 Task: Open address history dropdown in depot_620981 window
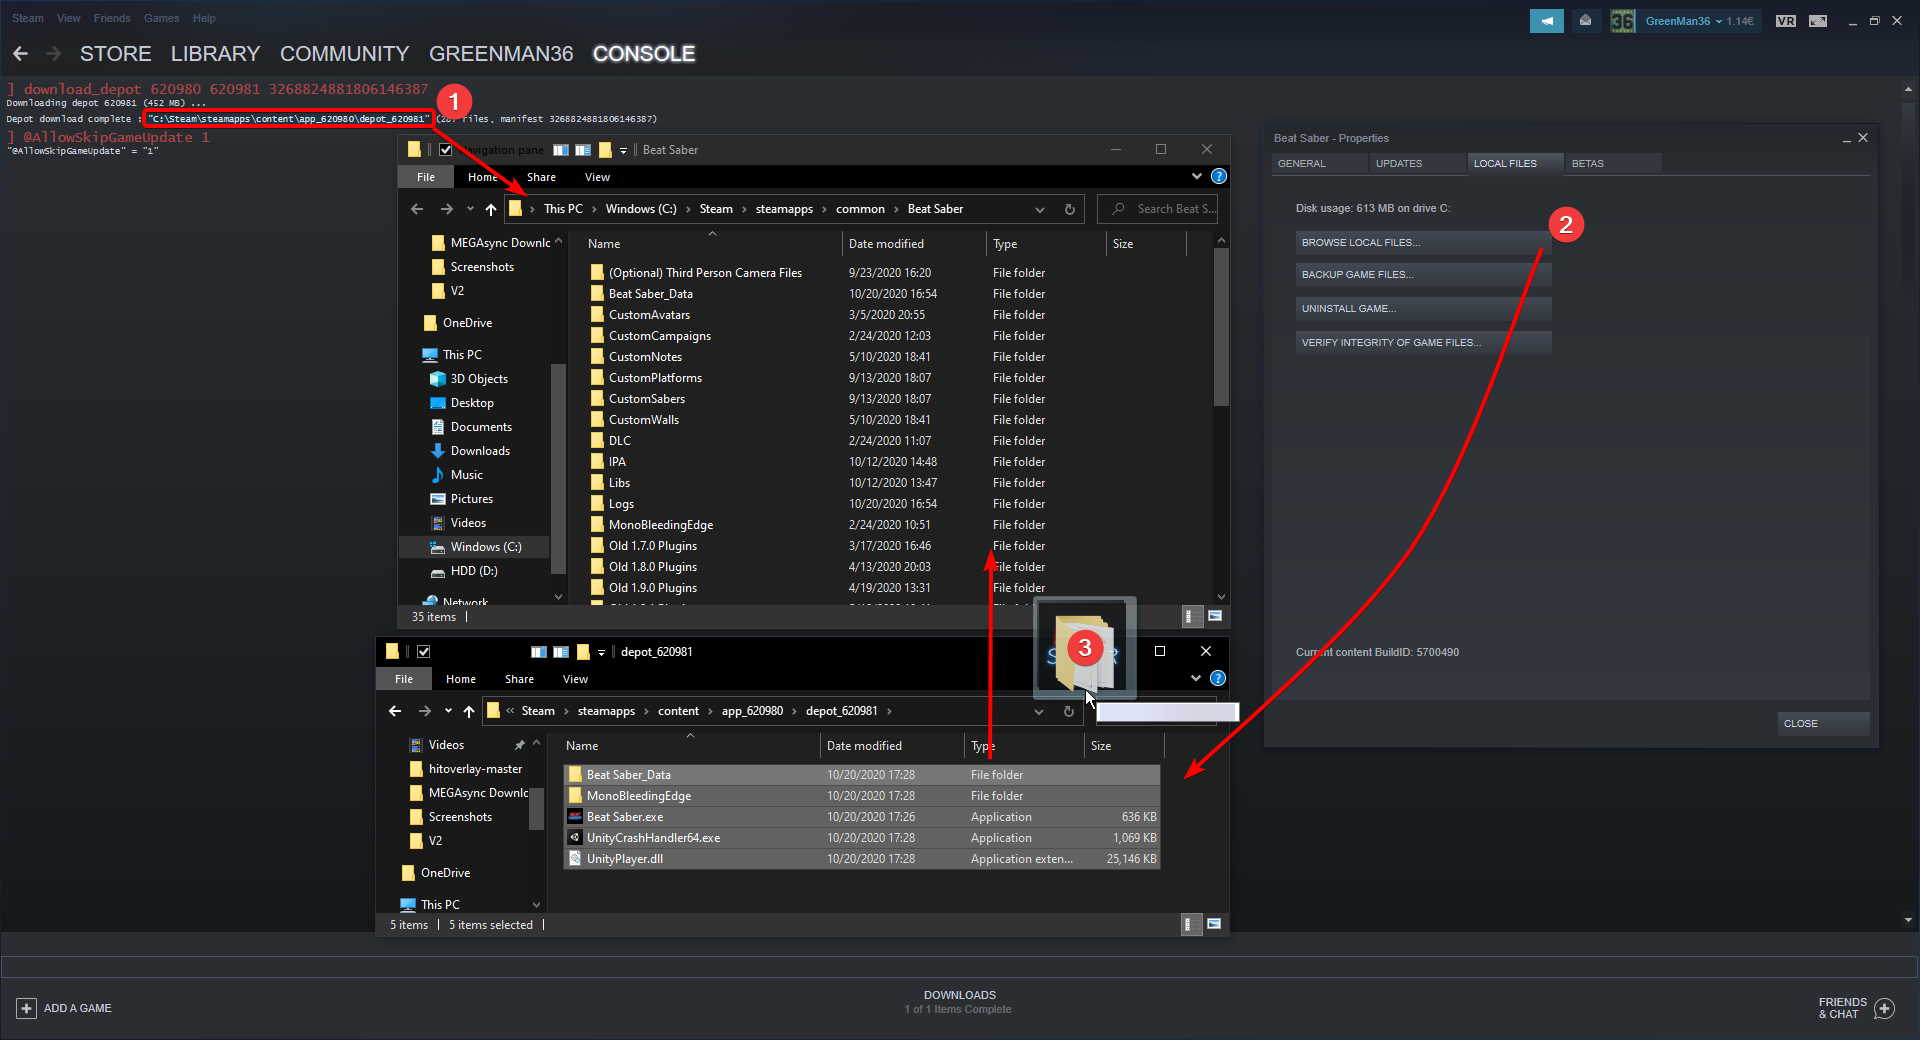coord(1039,711)
